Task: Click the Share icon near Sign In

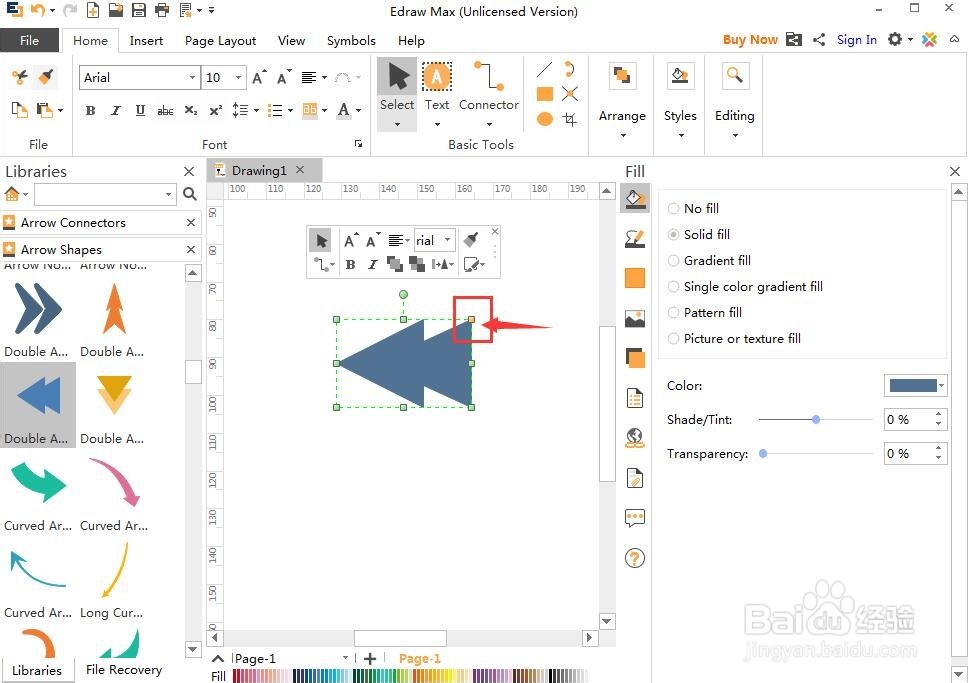Action: pos(819,40)
